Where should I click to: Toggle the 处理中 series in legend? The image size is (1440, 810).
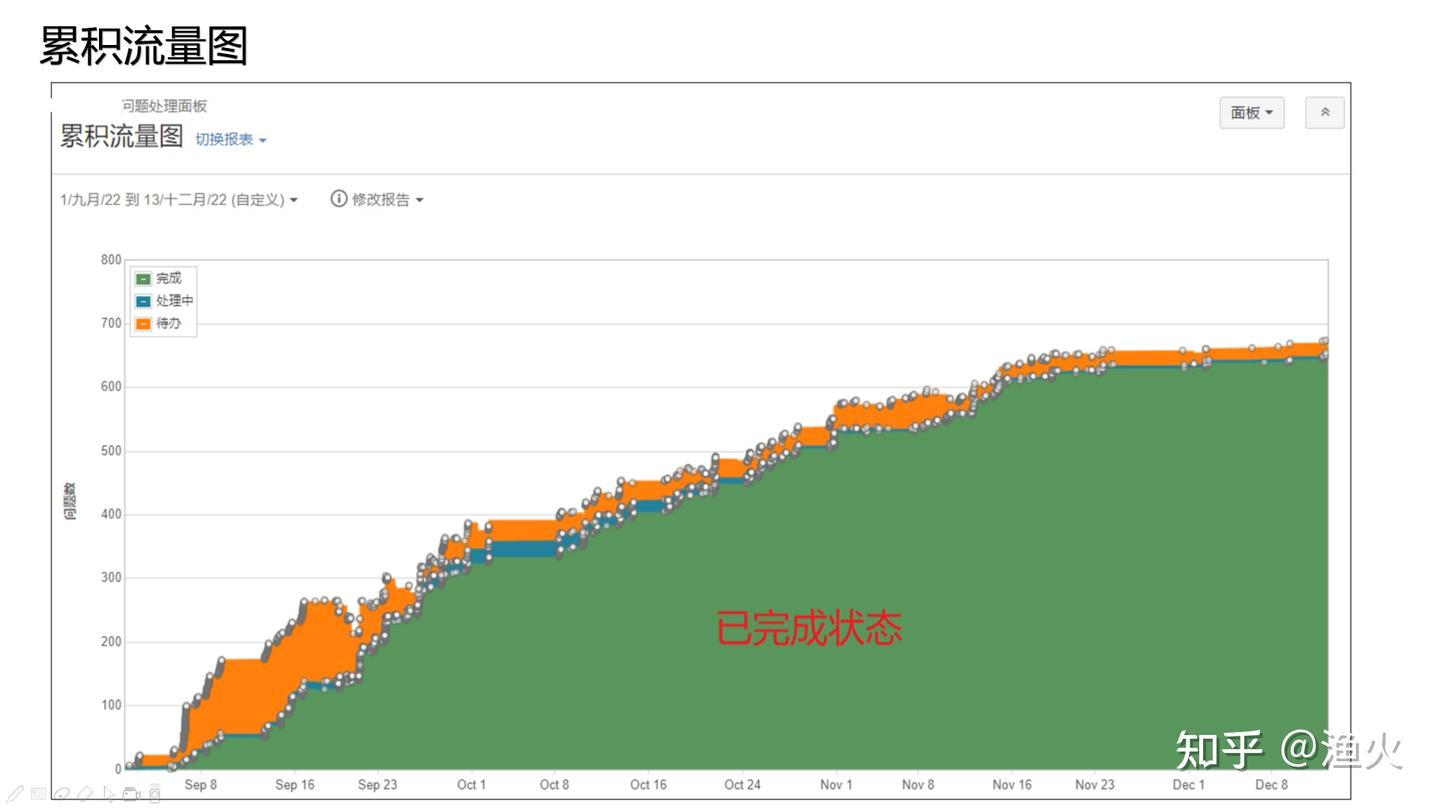tap(143, 301)
